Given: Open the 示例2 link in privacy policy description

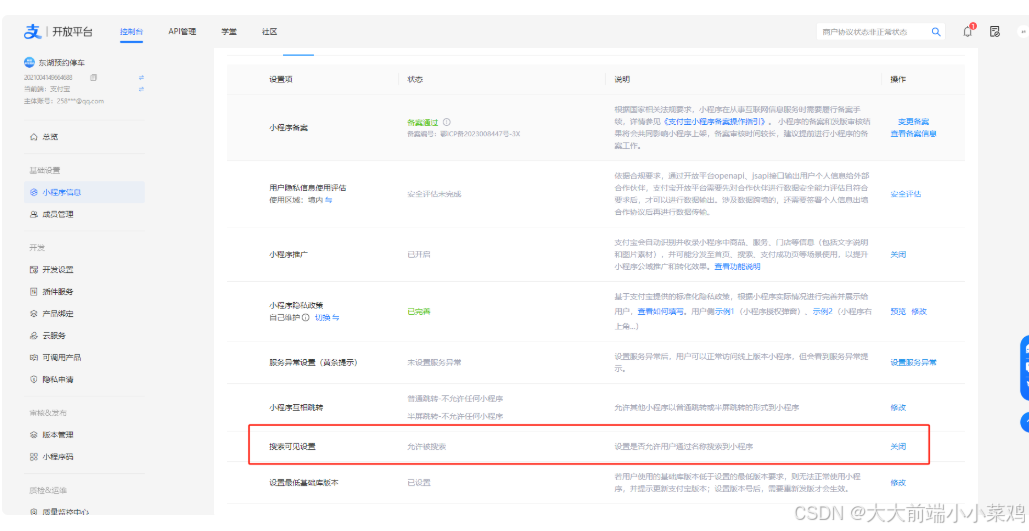Looking at the screenshot, I should (x=822, y=312).
